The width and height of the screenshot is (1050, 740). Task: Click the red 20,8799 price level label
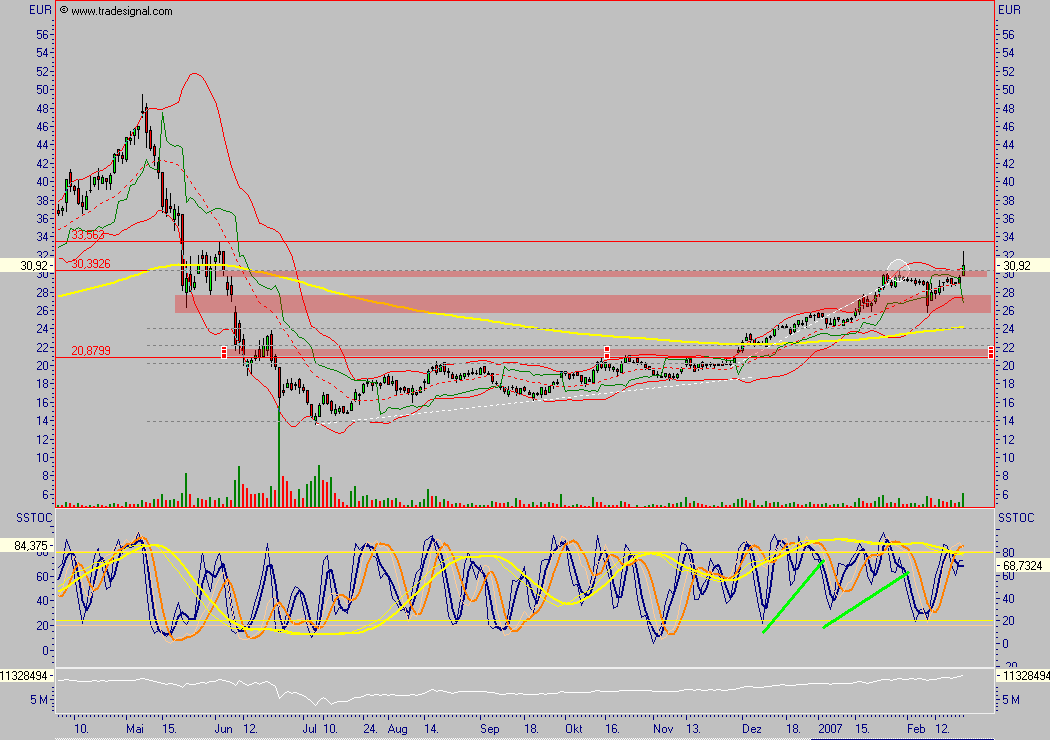tap(91, 351)
